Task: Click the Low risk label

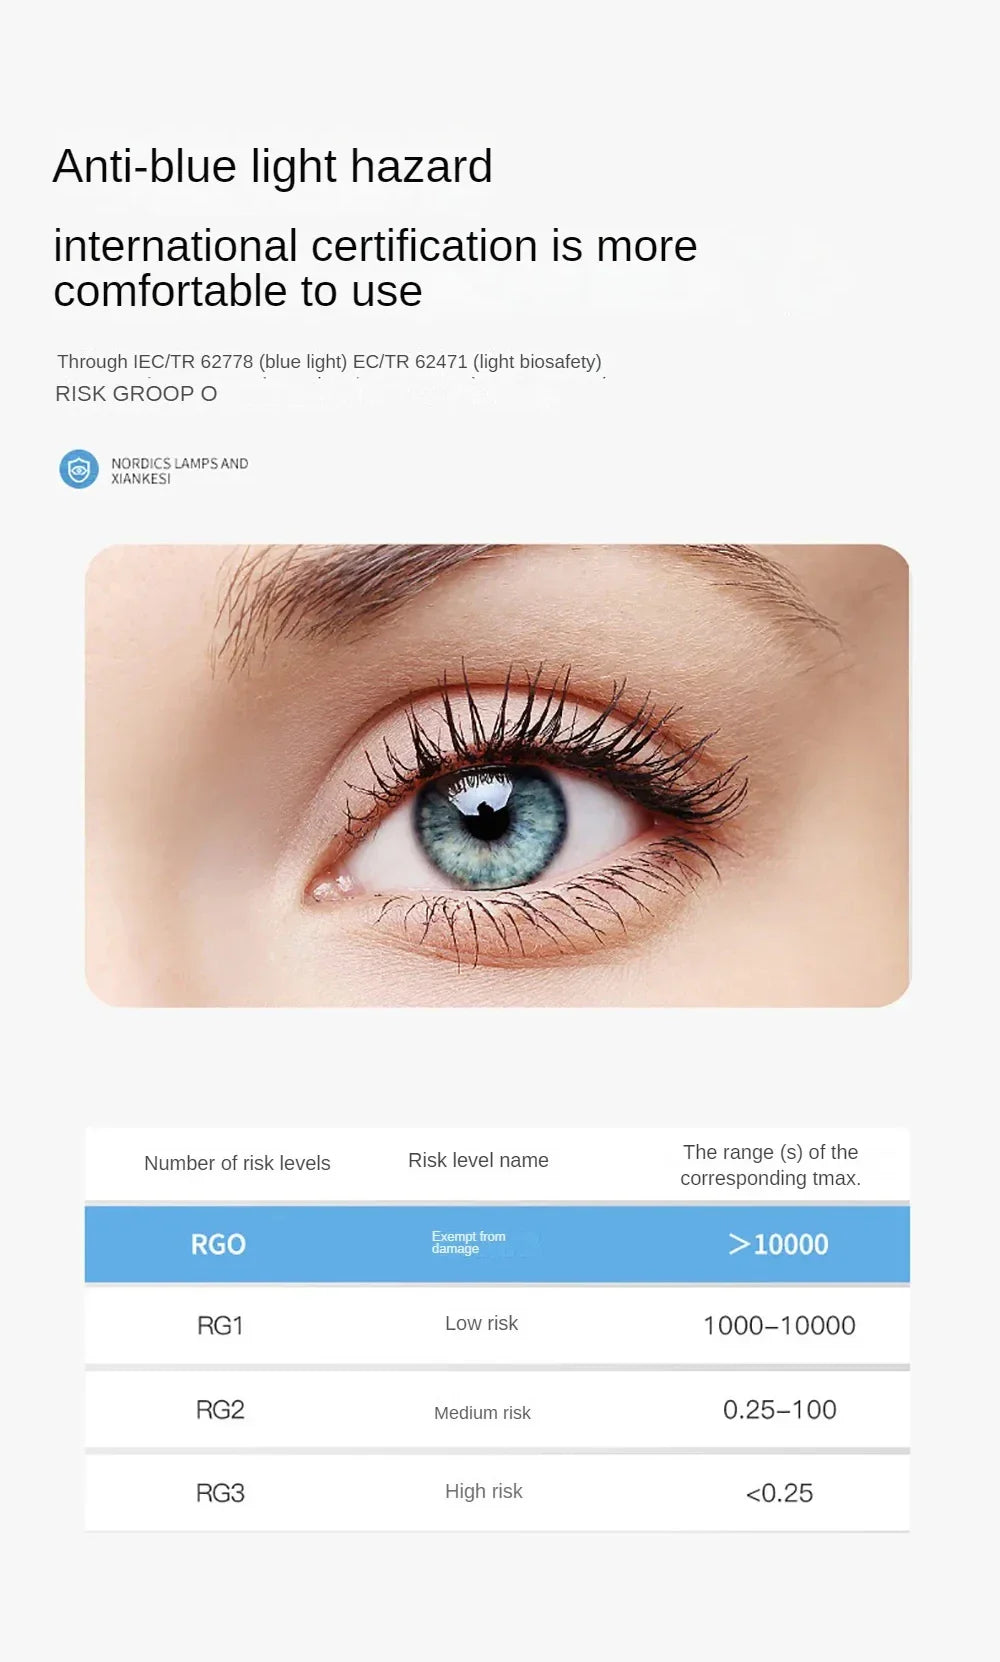Action: (481, 1323)
